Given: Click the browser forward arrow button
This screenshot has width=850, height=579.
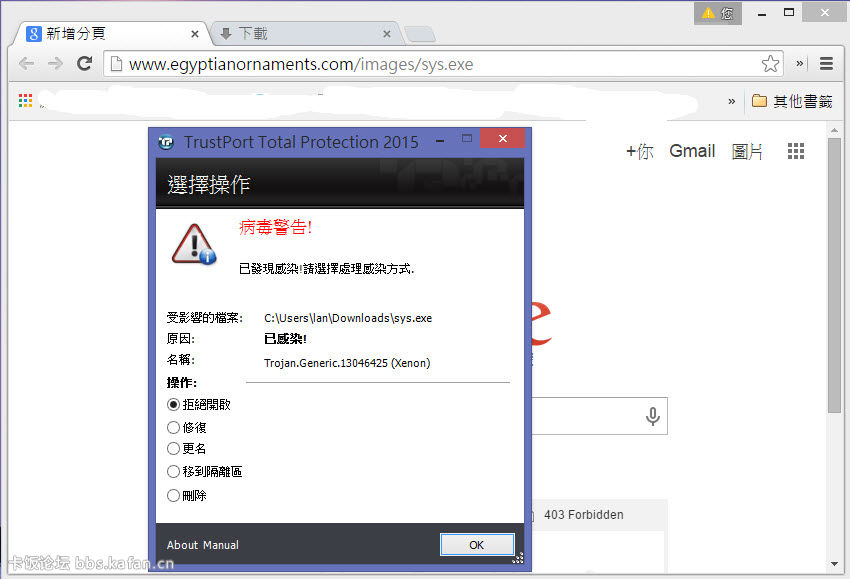Looking at the screenshot, I should click(55, 64).
